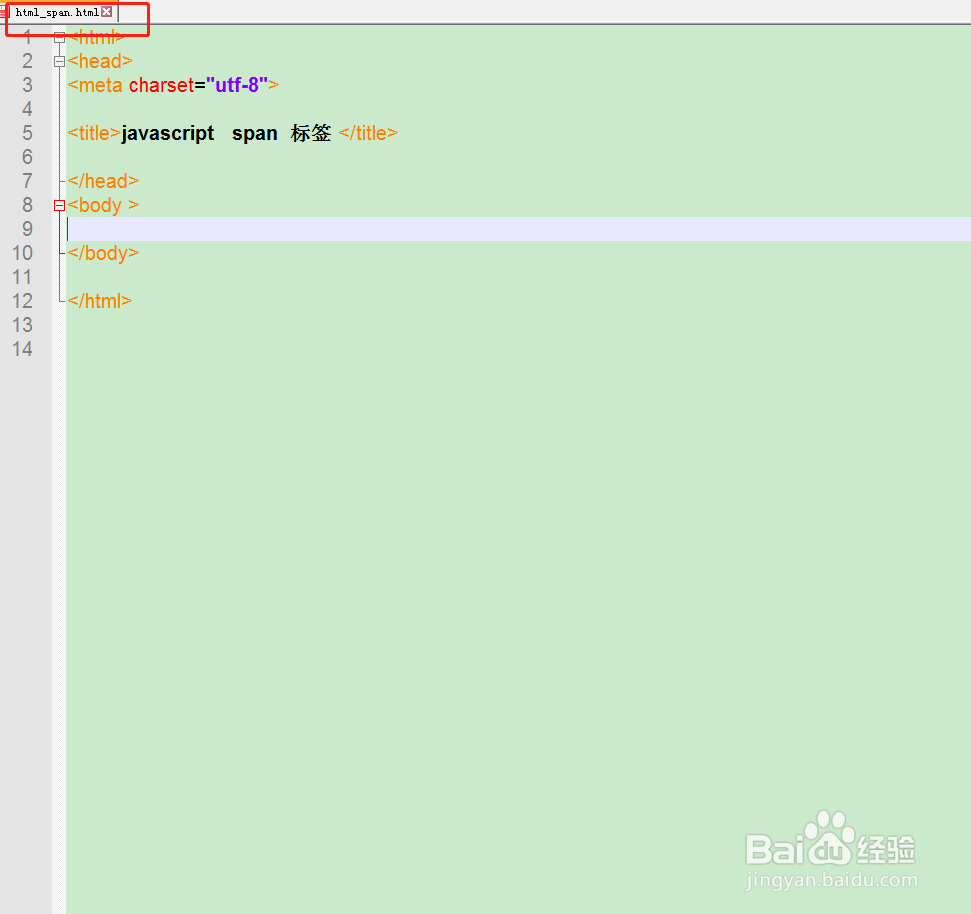Click the closing </title> tag
This screenshot has width=971, height=914.
tap(368, 133)
